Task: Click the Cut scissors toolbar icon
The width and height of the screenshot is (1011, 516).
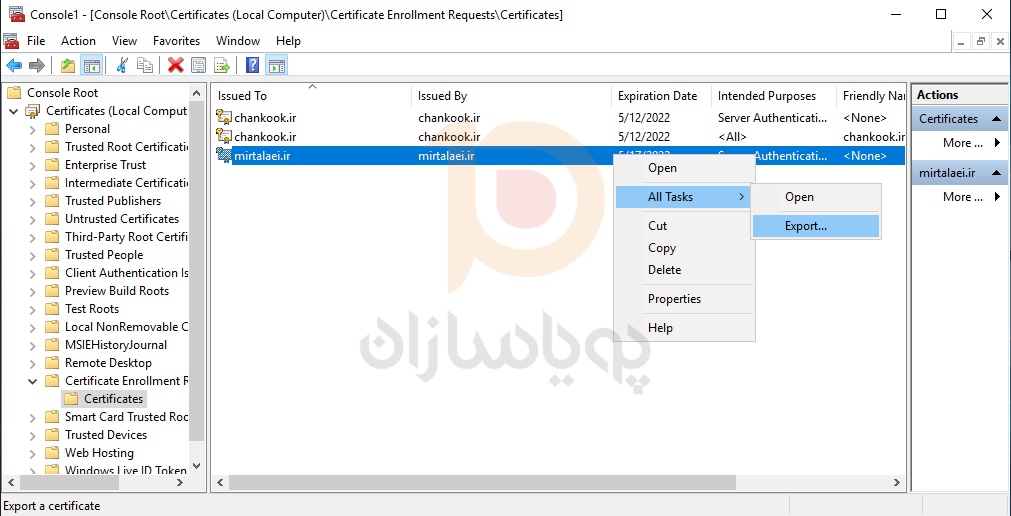Action: coord(122,66)
